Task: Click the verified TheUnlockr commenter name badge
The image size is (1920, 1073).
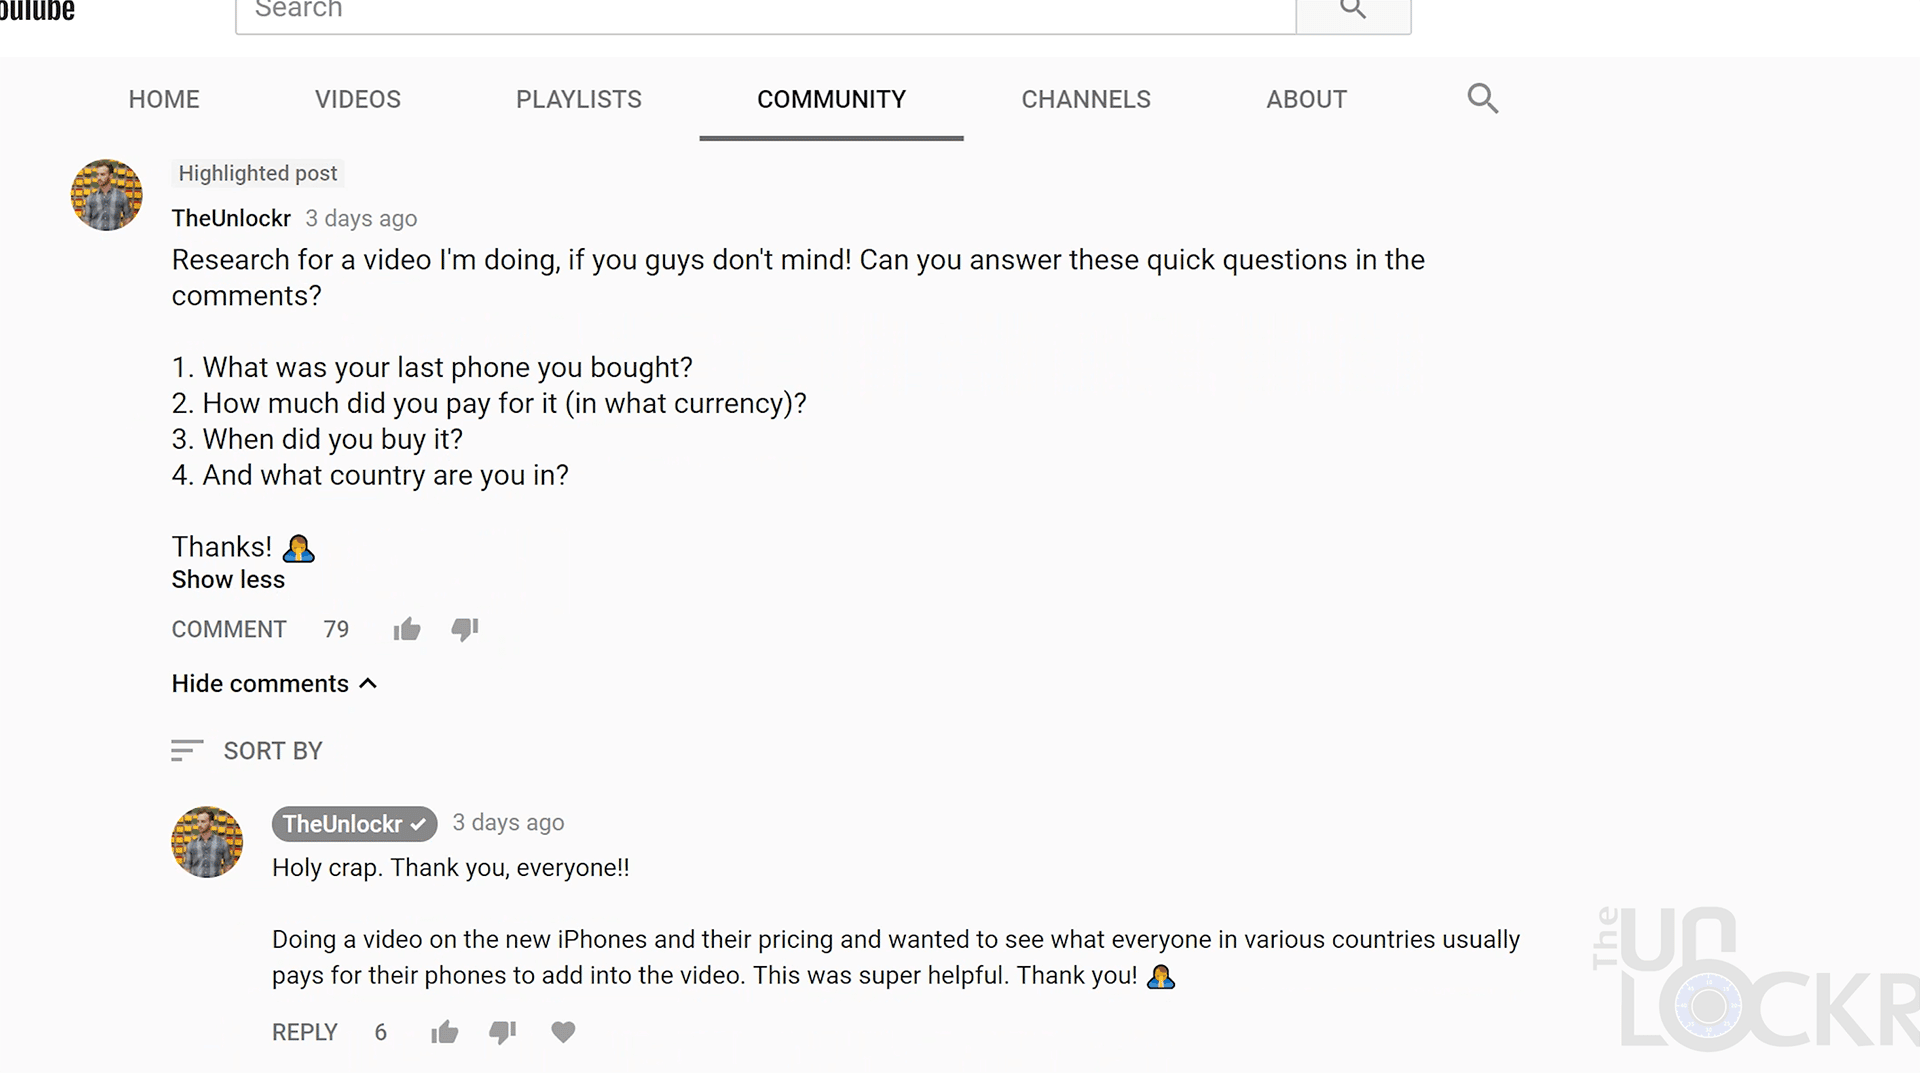Action: click(354, 824)
